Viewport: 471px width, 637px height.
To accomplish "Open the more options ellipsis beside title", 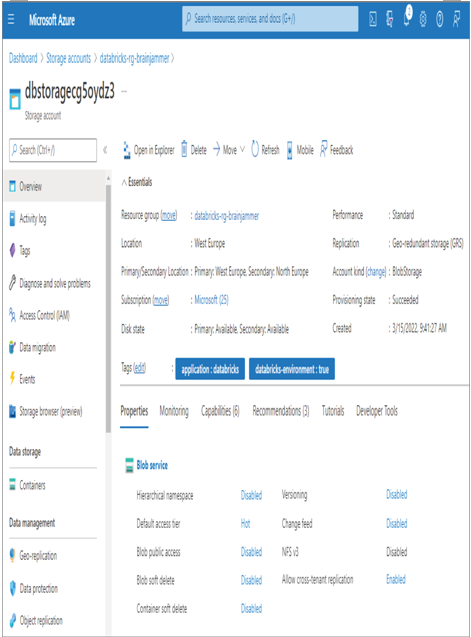I will [124, 91].
